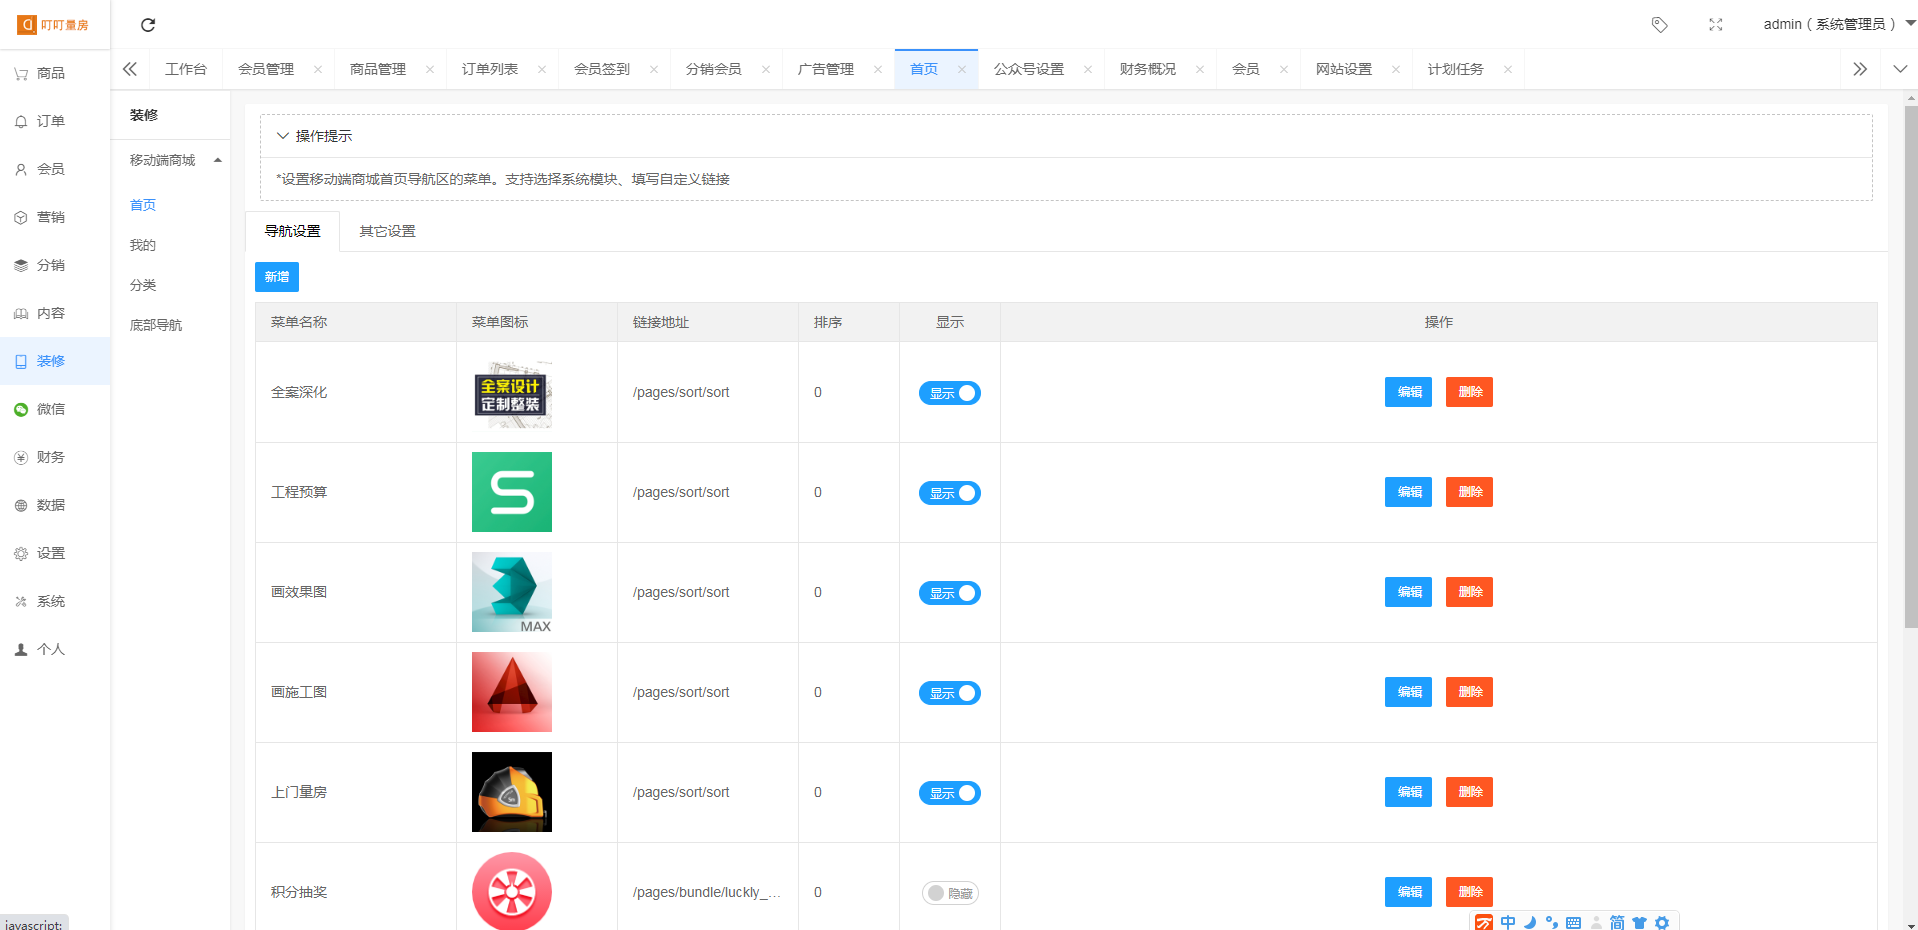Screen dimensions: 1918x930
Task: Open 营销 in left sidebar
Action: pyautogui.click(x=55, y=217)
